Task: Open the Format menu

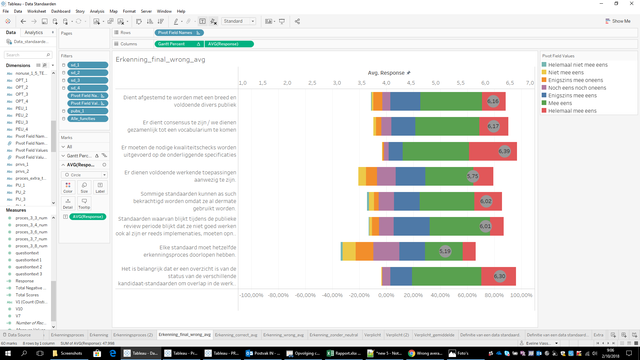Action: [129, 11]
